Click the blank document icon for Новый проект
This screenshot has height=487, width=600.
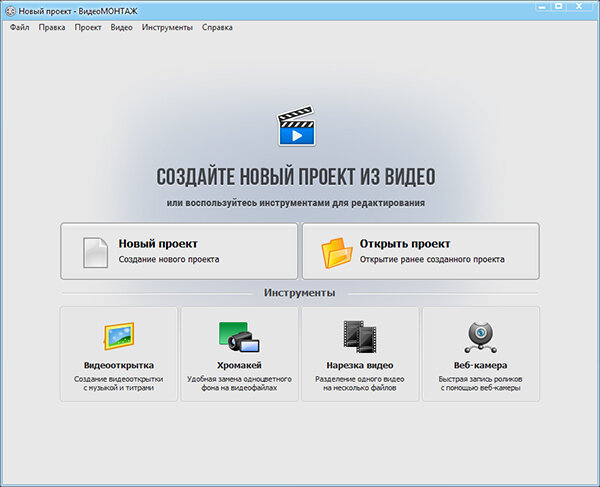tap(95, 252)
